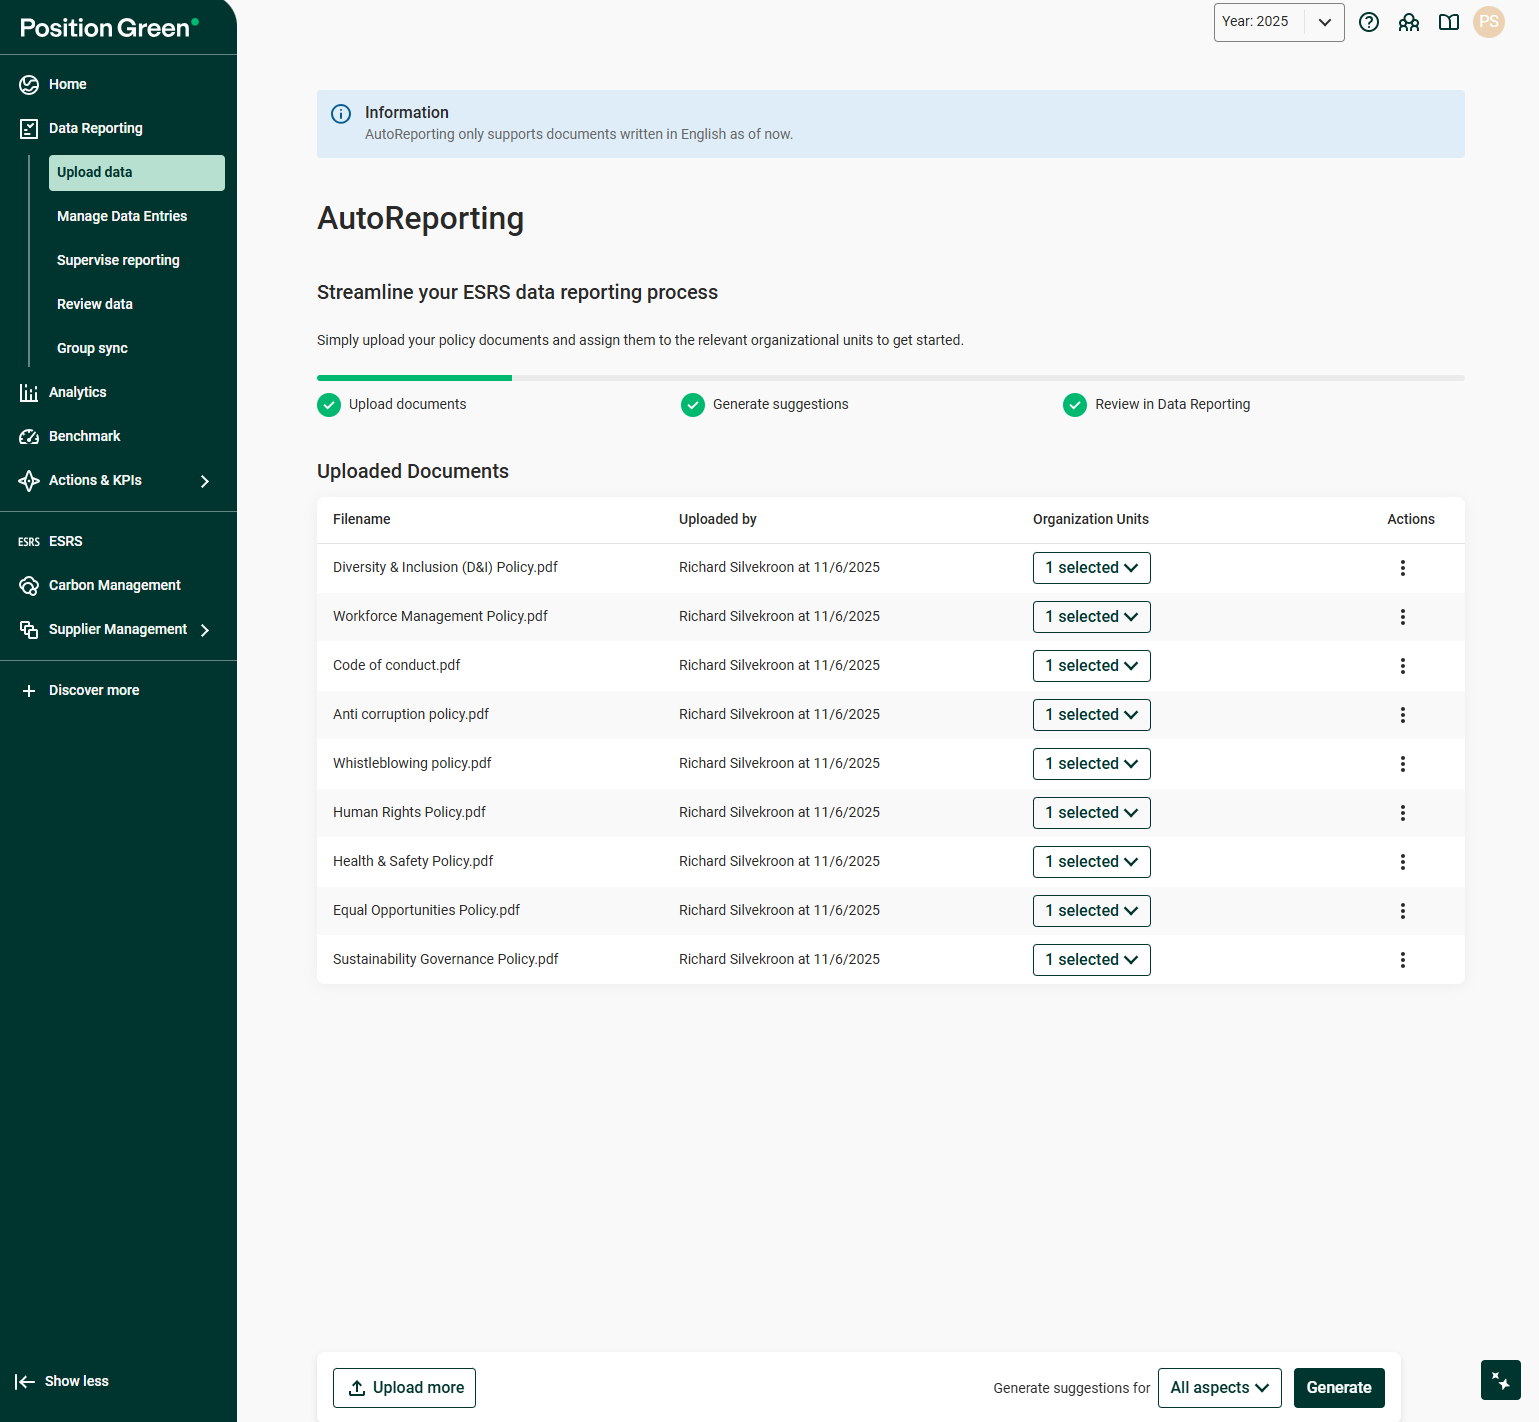Open organization units dropdown for Whistleblowing policy.pdf
The width and height of the screenshot is (1539, 1422).
[x=1091, y=764]
